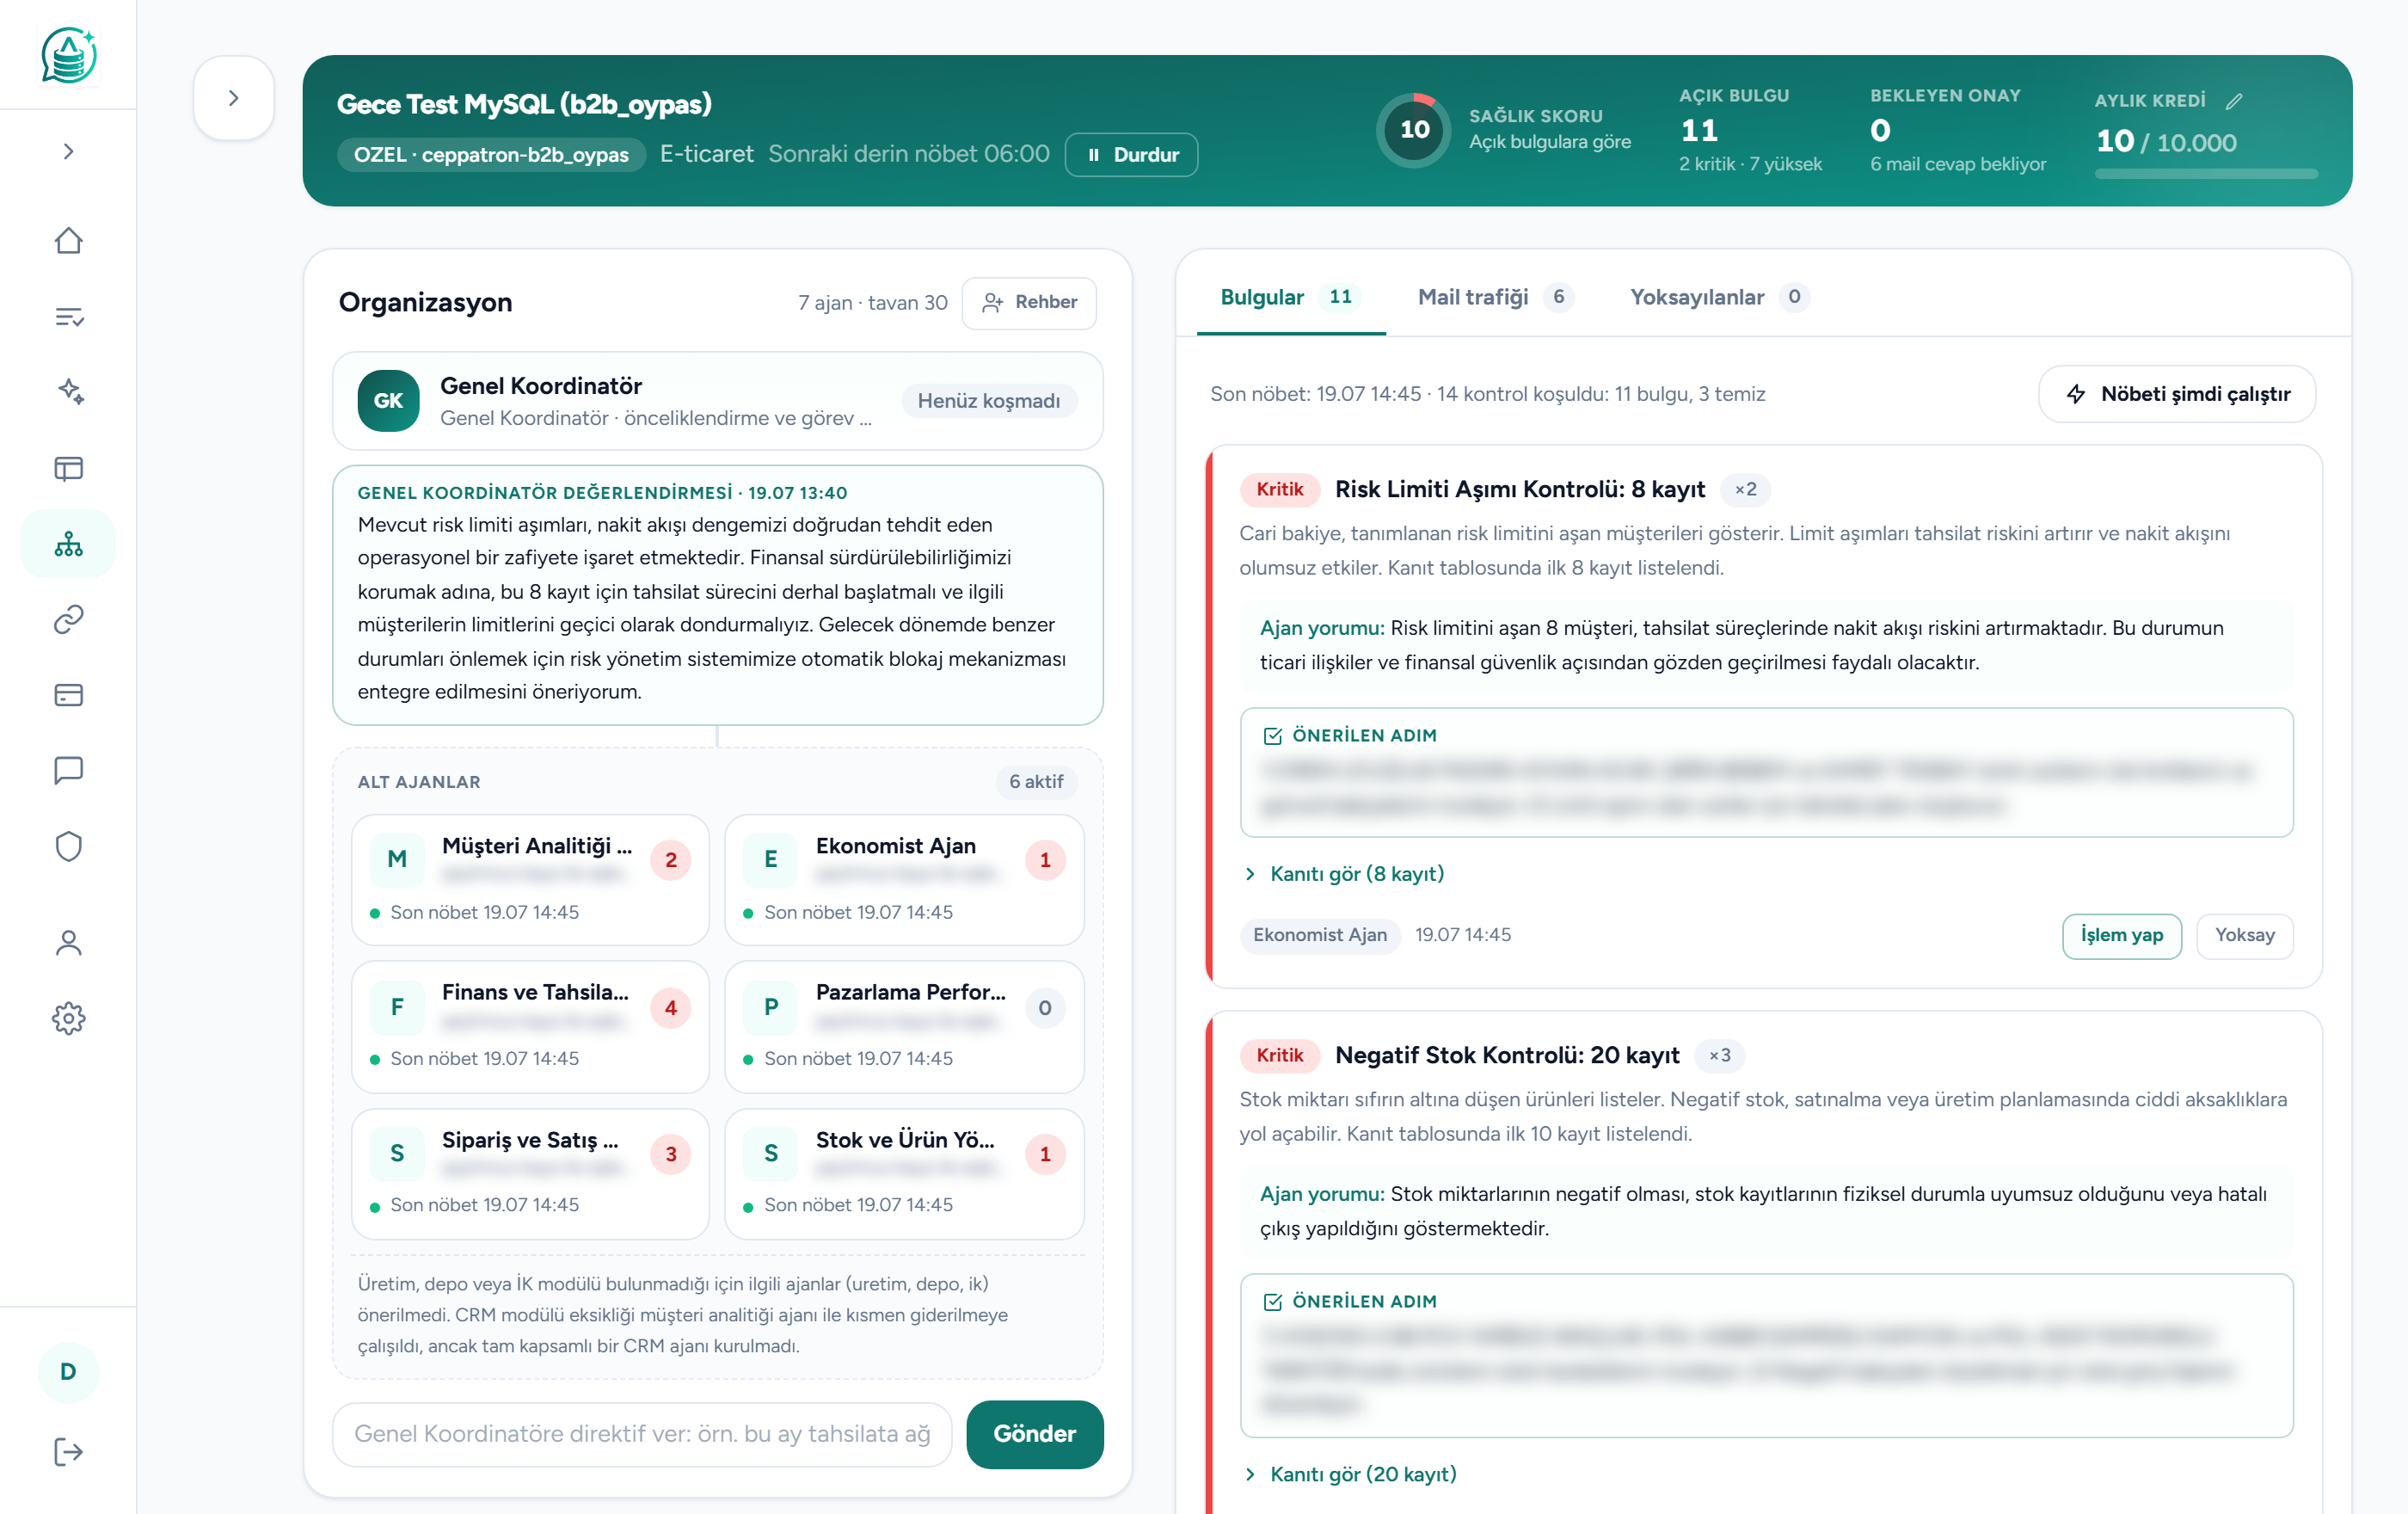Click the logout icon

point(68,1452)
